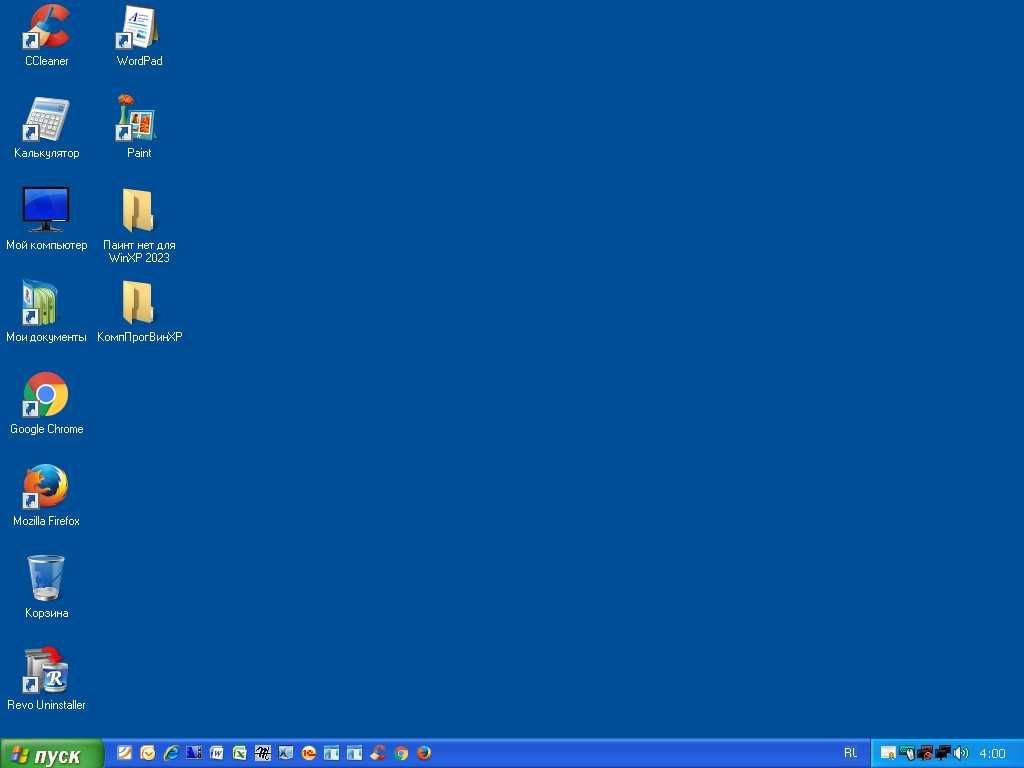
Task: Click the network tray icon with red mark
Action: click(x=924, y=754)
